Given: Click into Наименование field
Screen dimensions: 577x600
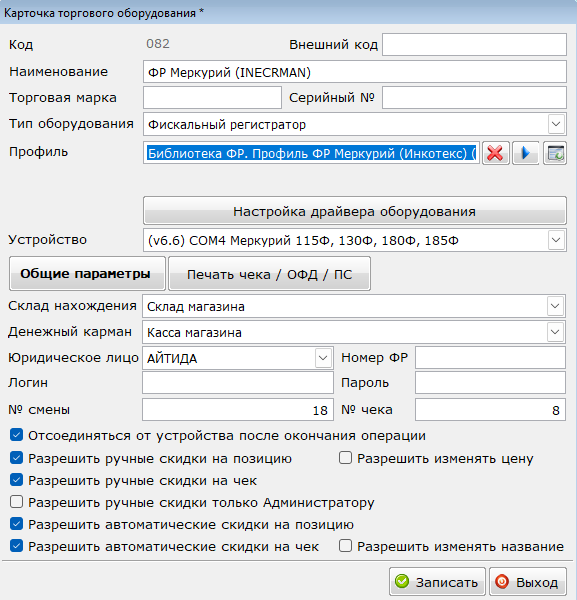Looking at the screenshot, I should tap(355, 72).
